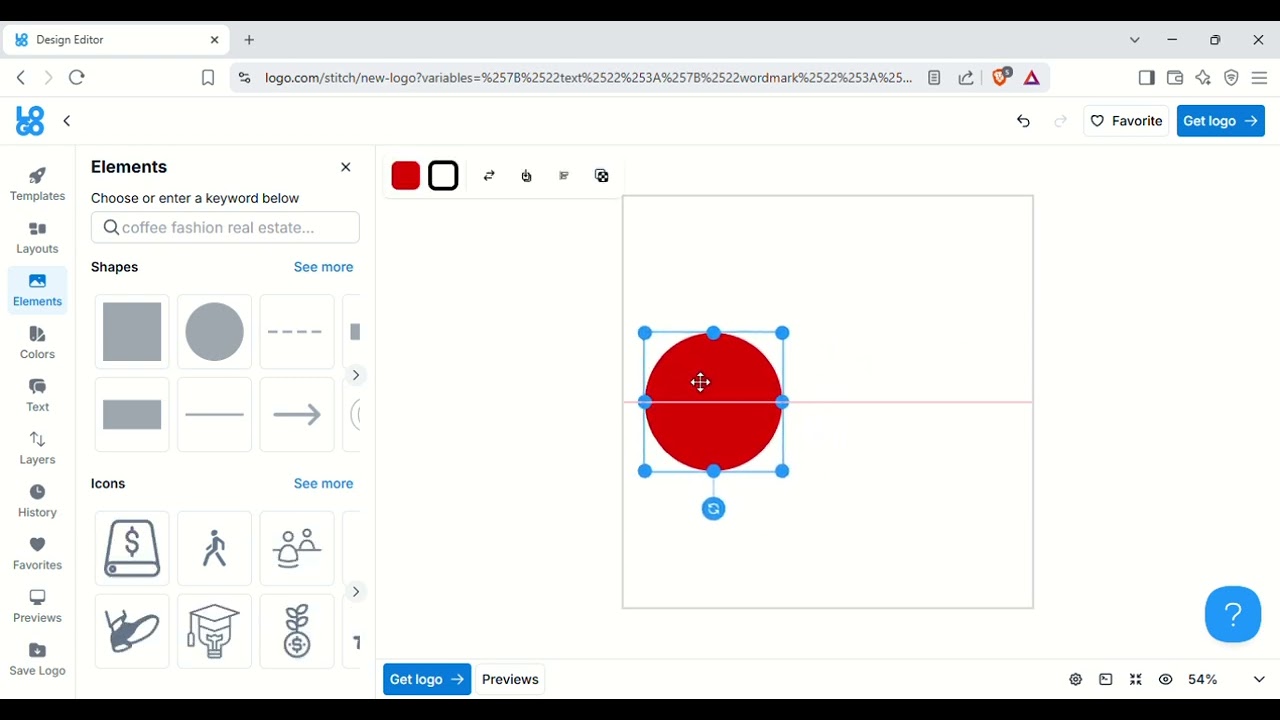Click the duplicate element toolbar icon
Viewport: 1280px width, 720px height.
[602, 176]
